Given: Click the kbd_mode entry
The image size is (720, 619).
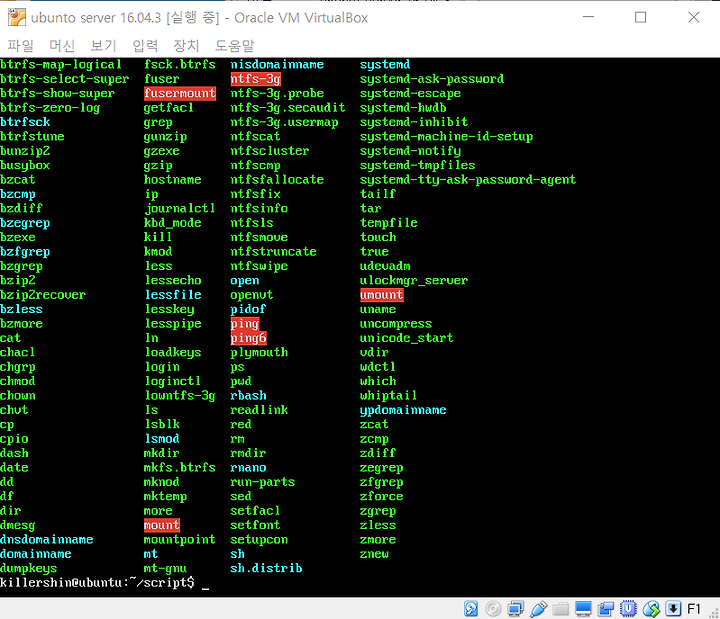Looking at the screenshot, I should pyautogui.click(x=173, y=223).
